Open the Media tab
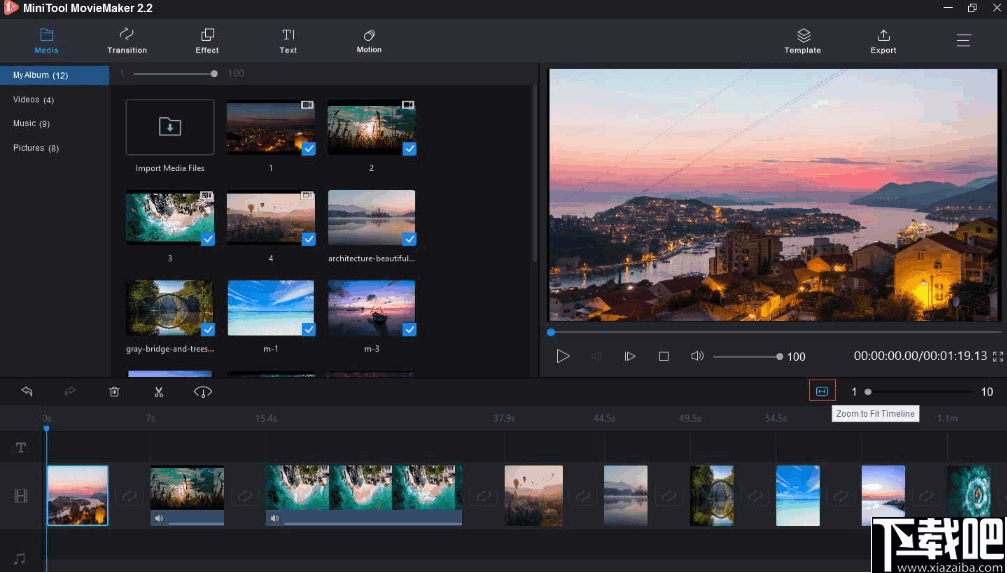Image resolution: width=1007 pixels, height=573 pixels. 46,41
